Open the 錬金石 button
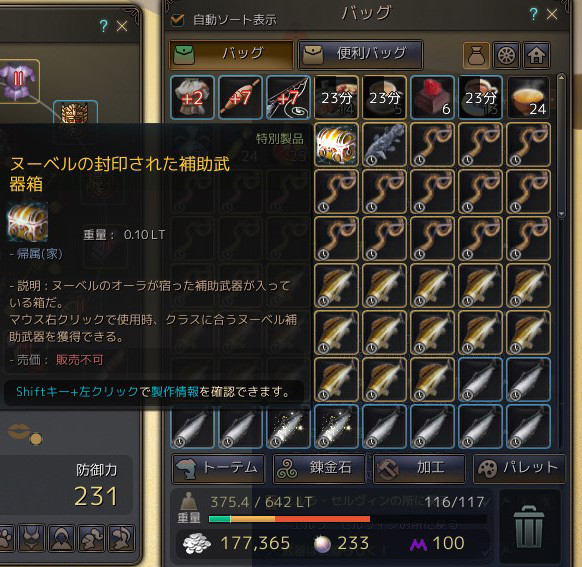The width and height of the screenshot is (582, 567). (x=319, y=469)
